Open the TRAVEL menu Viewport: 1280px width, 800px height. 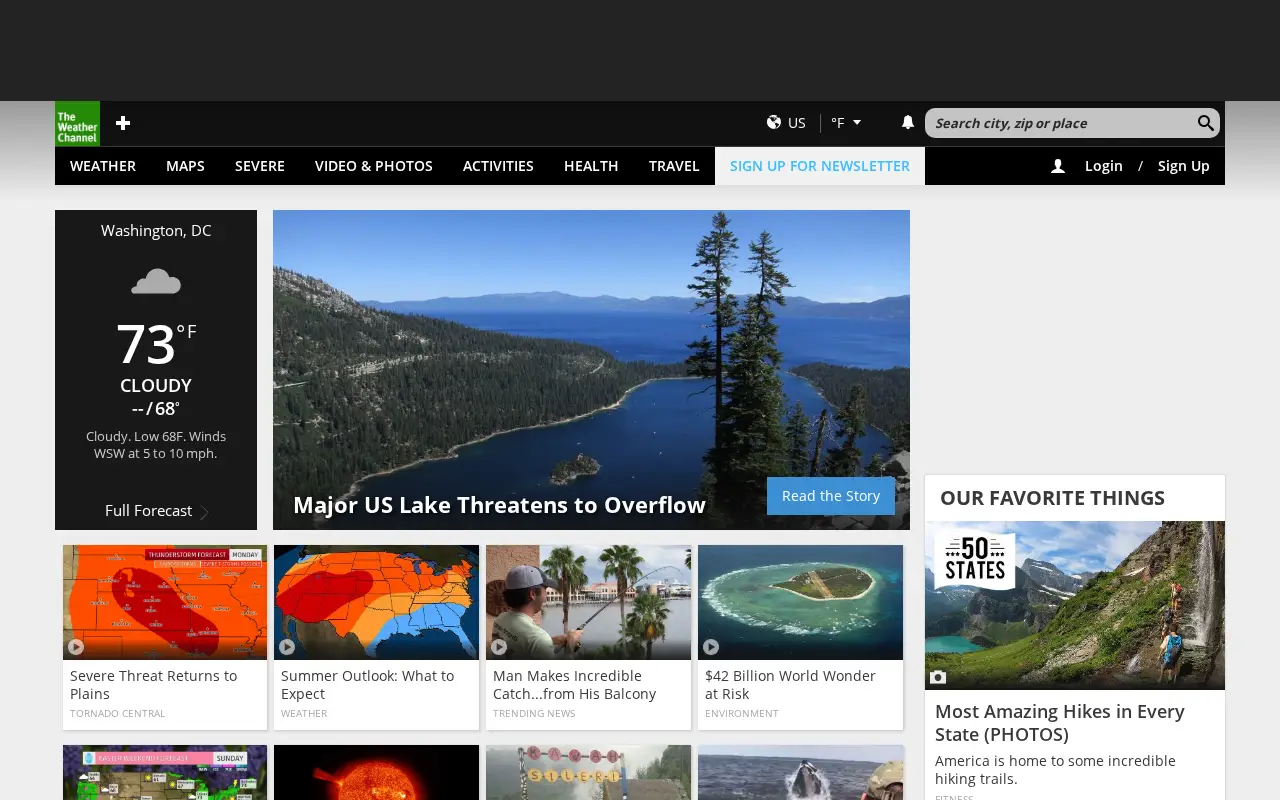674,166
